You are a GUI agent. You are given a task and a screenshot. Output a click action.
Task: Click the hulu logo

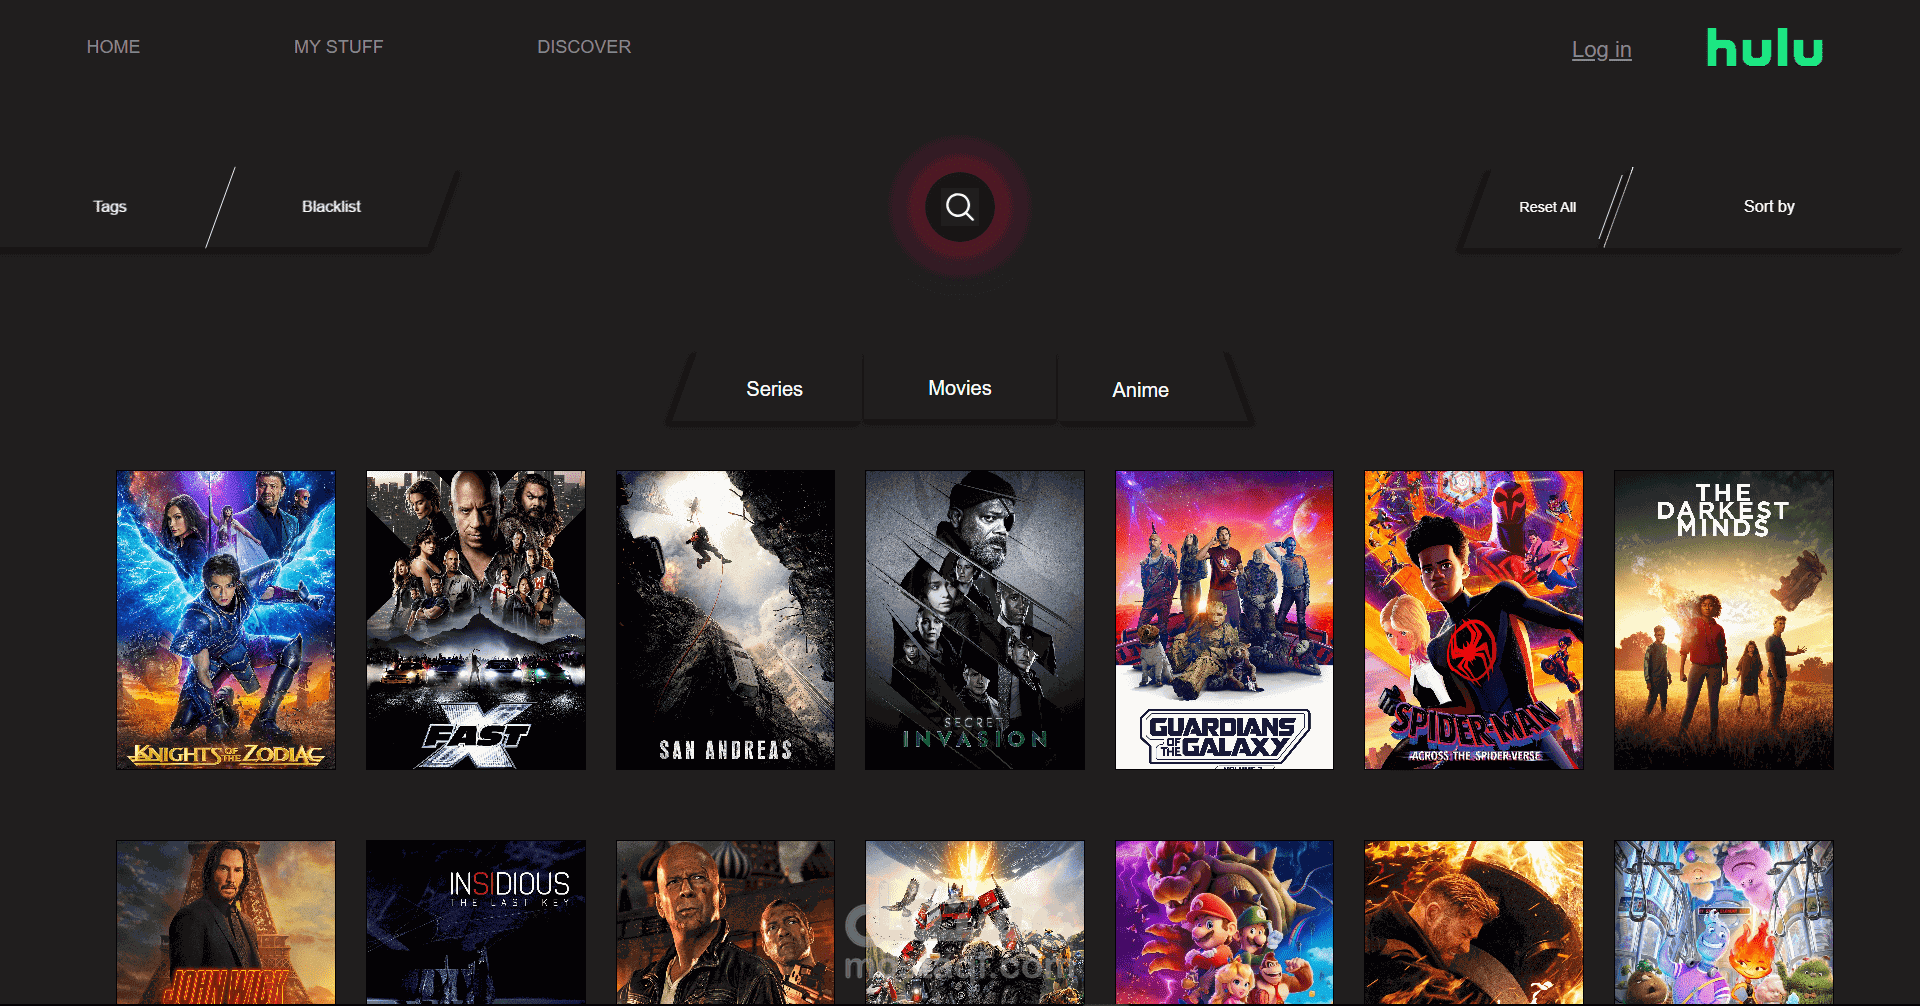click(1765, 48)
